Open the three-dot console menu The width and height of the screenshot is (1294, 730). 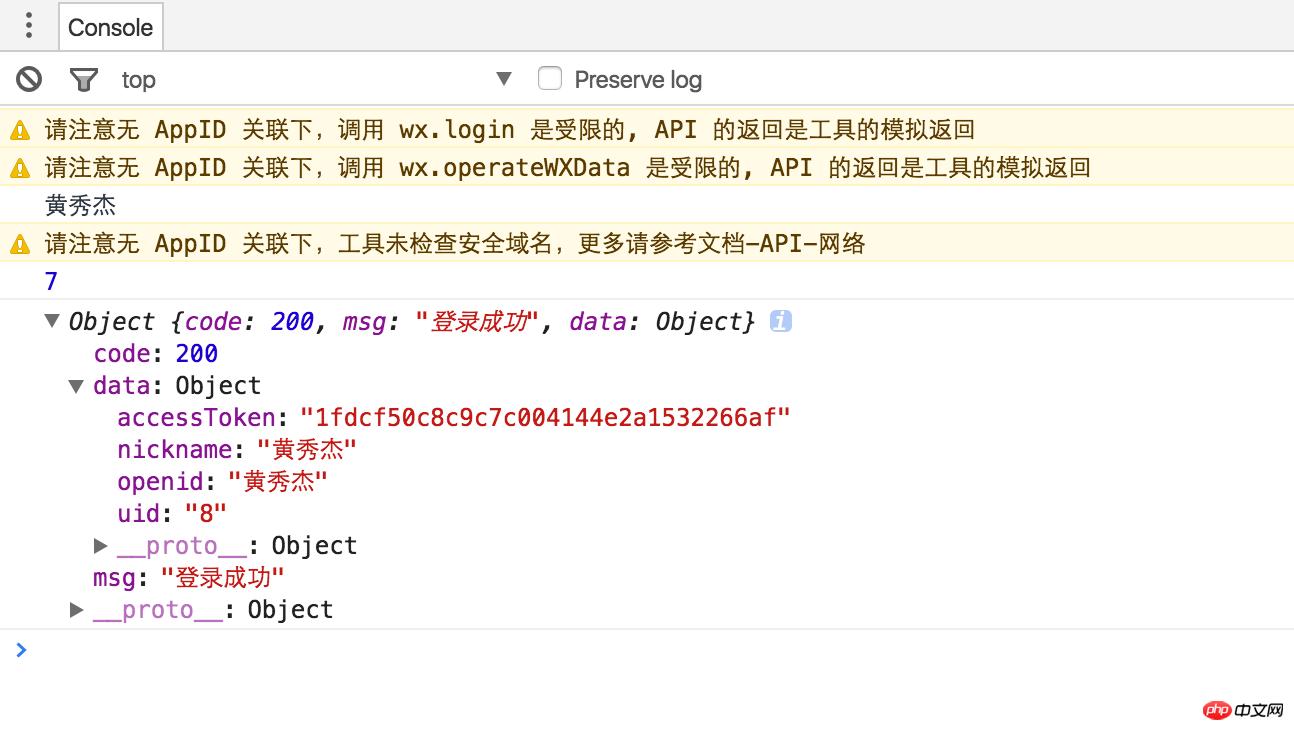[x=29, y=26]
